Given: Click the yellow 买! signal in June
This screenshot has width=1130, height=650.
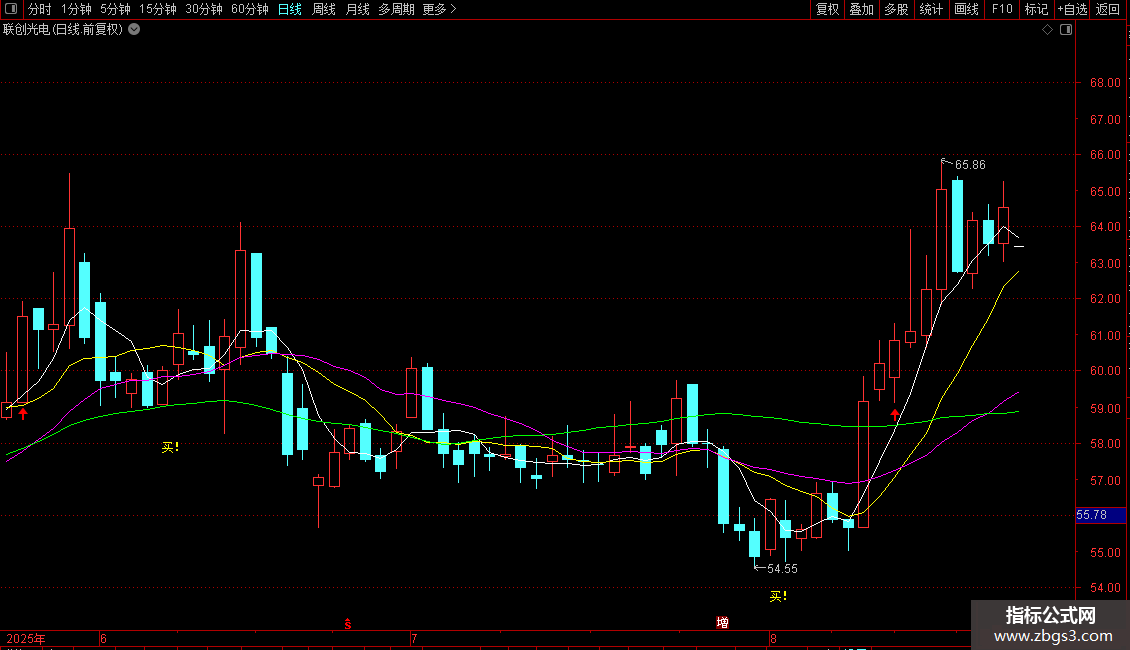Looking at the screenshot, I should (x=170, y=448).
